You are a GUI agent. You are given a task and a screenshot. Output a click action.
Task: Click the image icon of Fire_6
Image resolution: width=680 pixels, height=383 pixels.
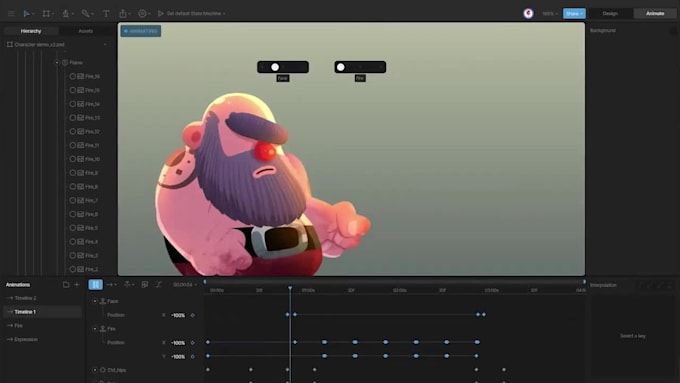point(81,214)
